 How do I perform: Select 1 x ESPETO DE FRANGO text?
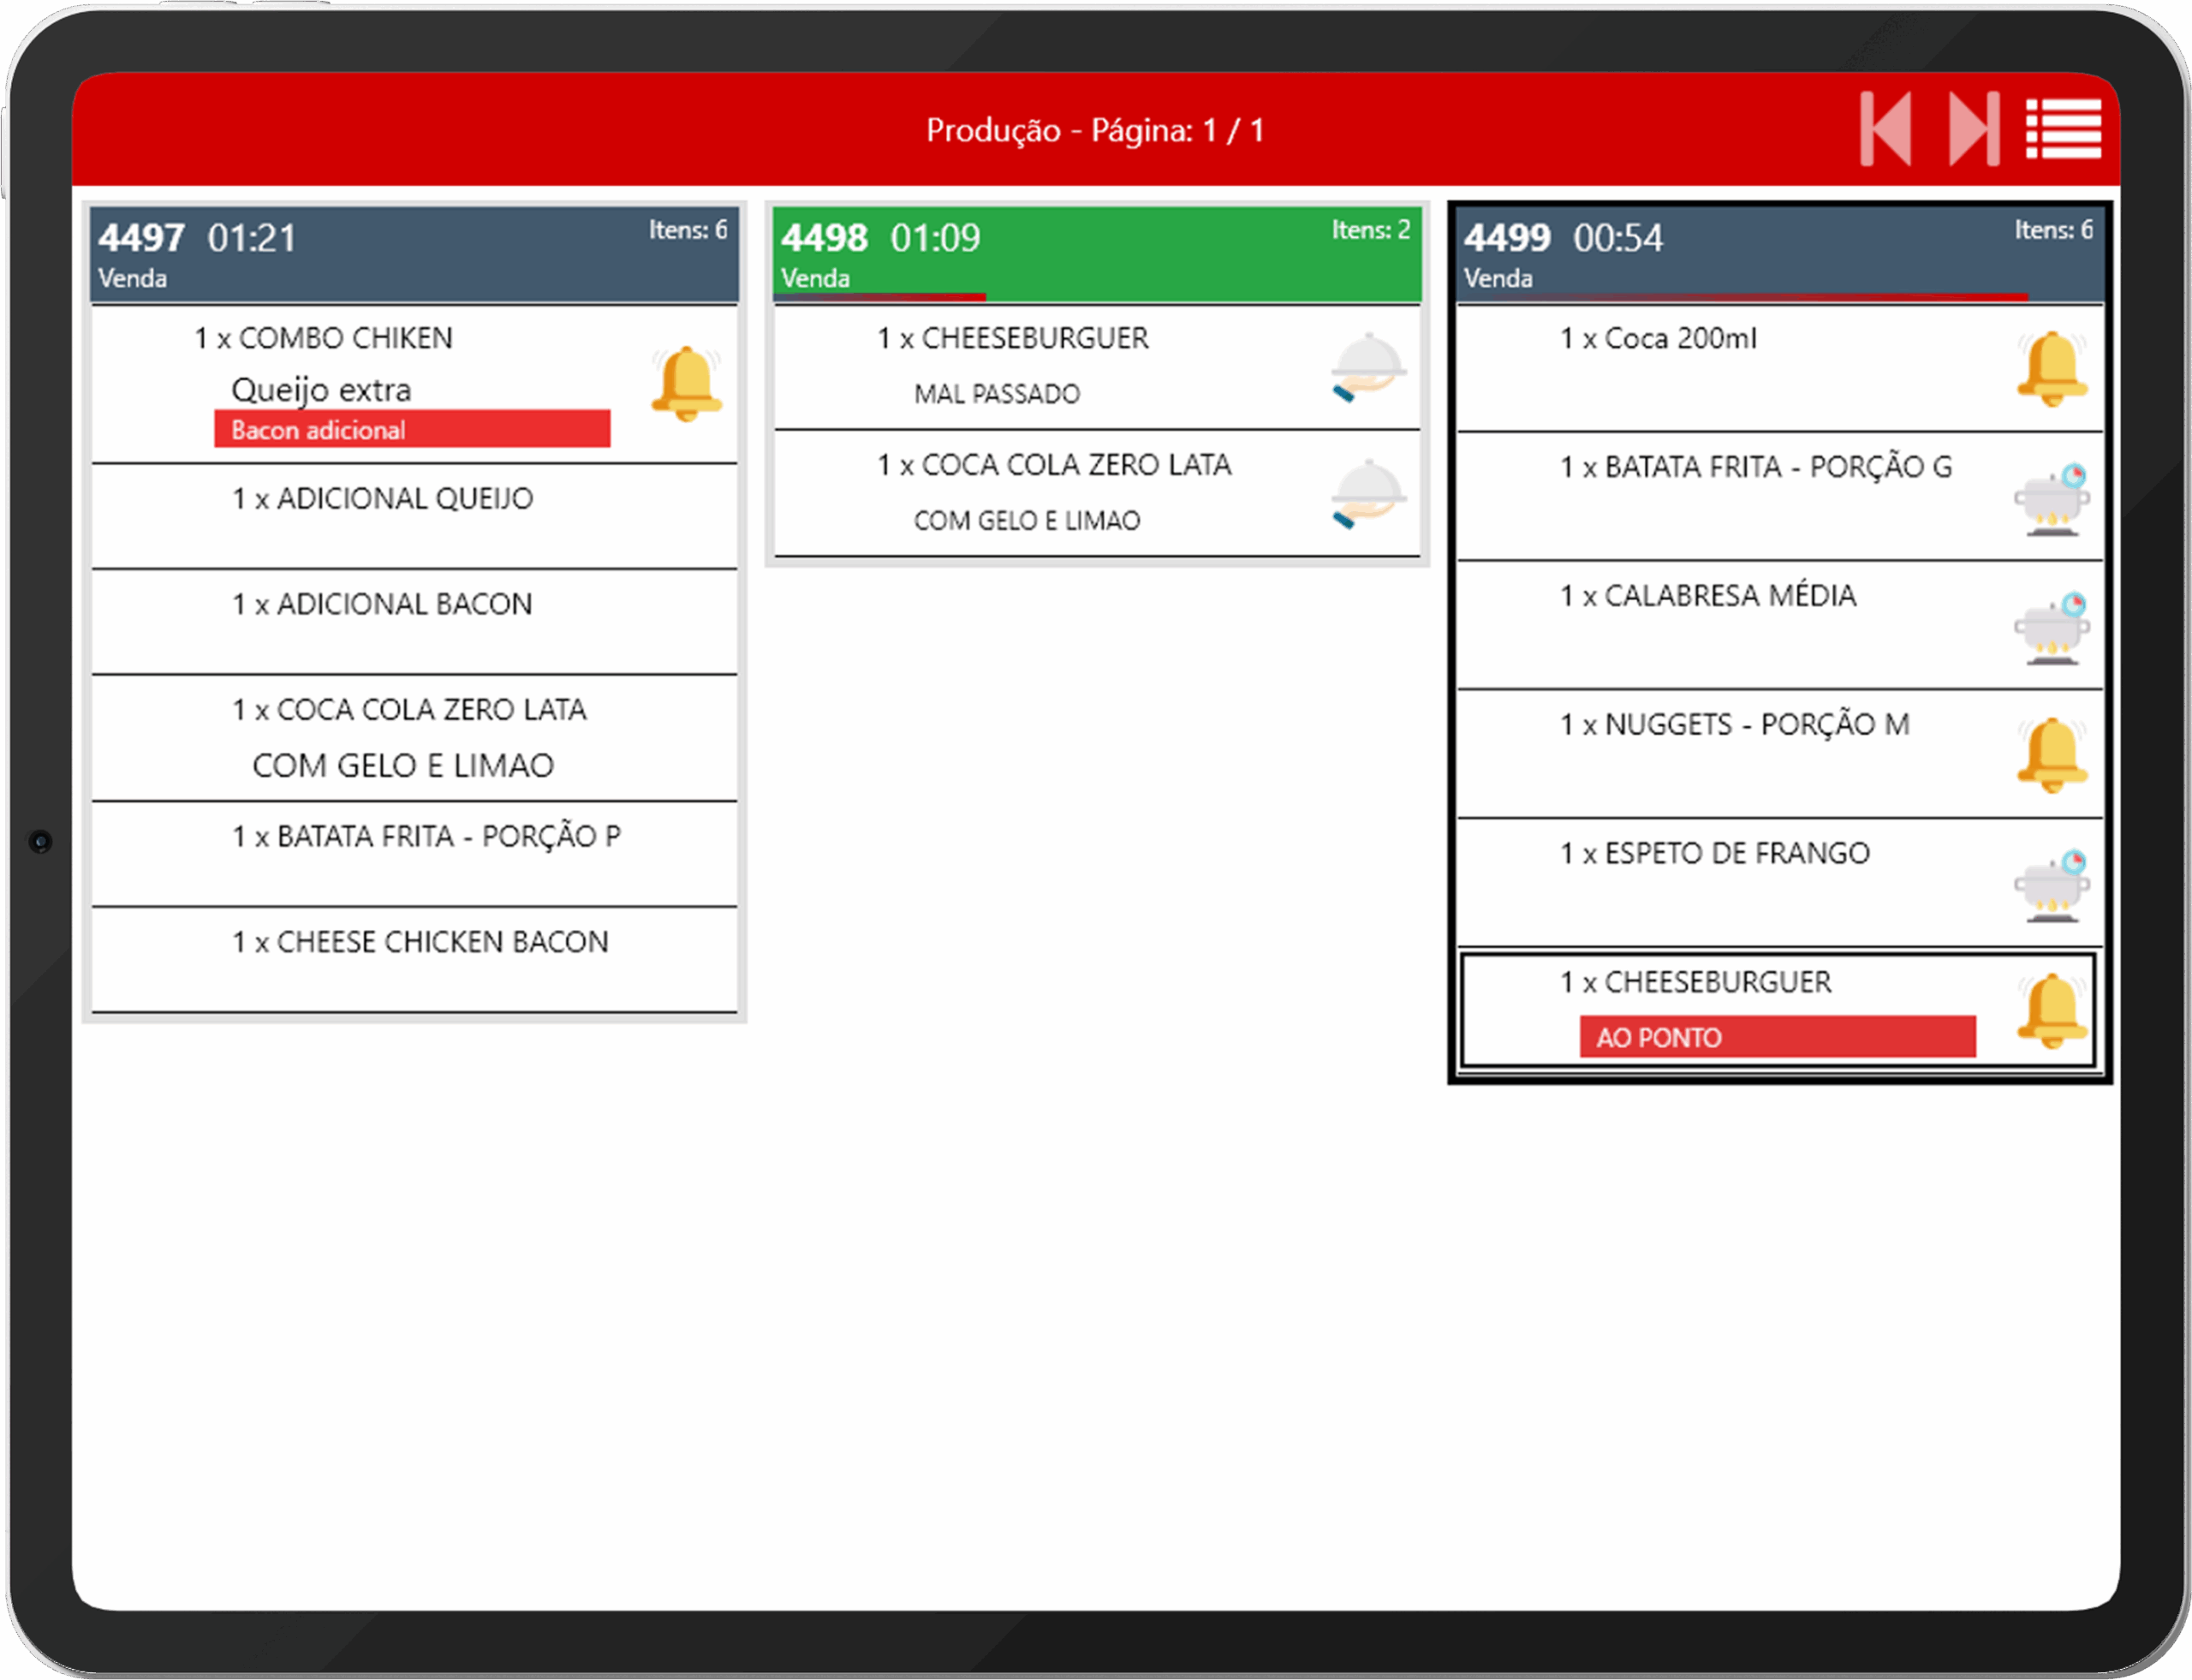point(1715,853)
